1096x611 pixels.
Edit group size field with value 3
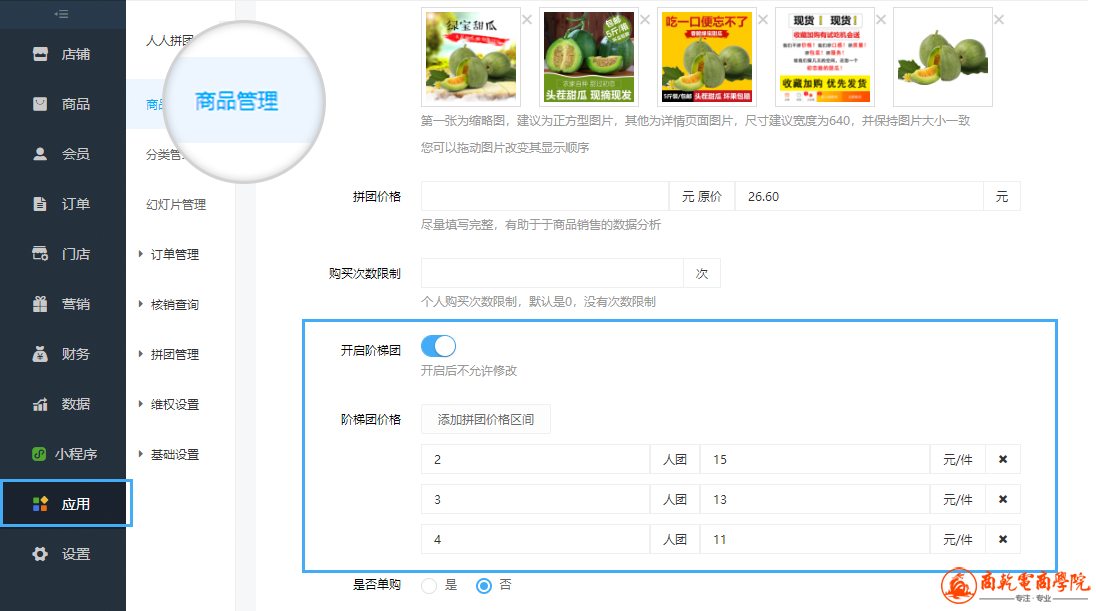coord(535,499)
